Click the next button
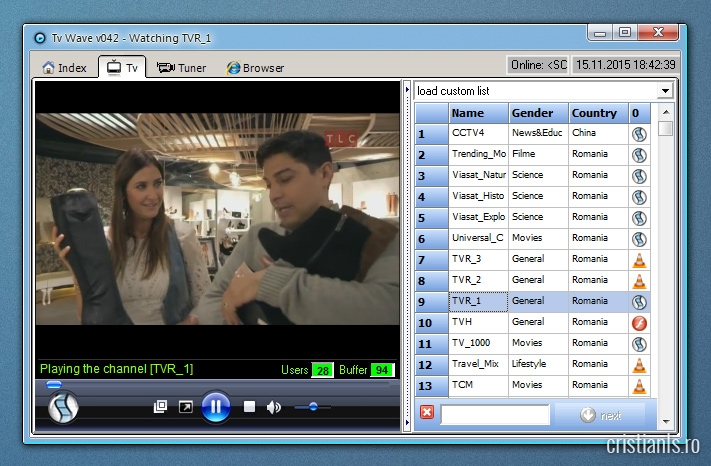Image resolution: width=711 pixels, height=466 pixels. click(x=600, y=415)
